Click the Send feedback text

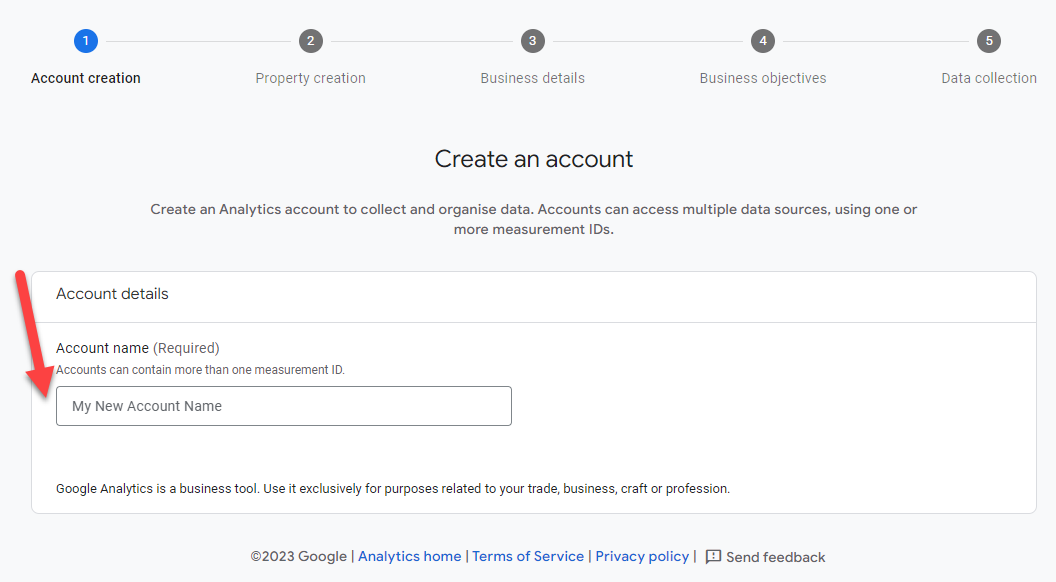click(x=775, y=557)
